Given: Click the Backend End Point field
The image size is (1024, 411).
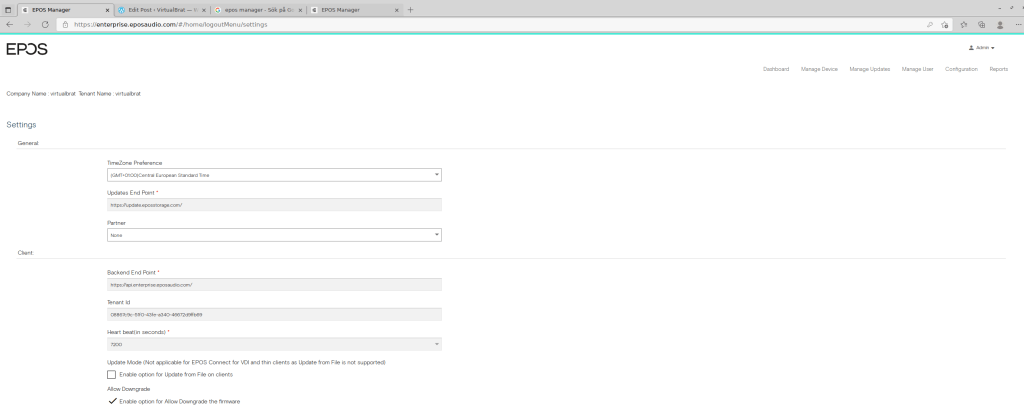Looking at the screenshot, I should (274, 284).
